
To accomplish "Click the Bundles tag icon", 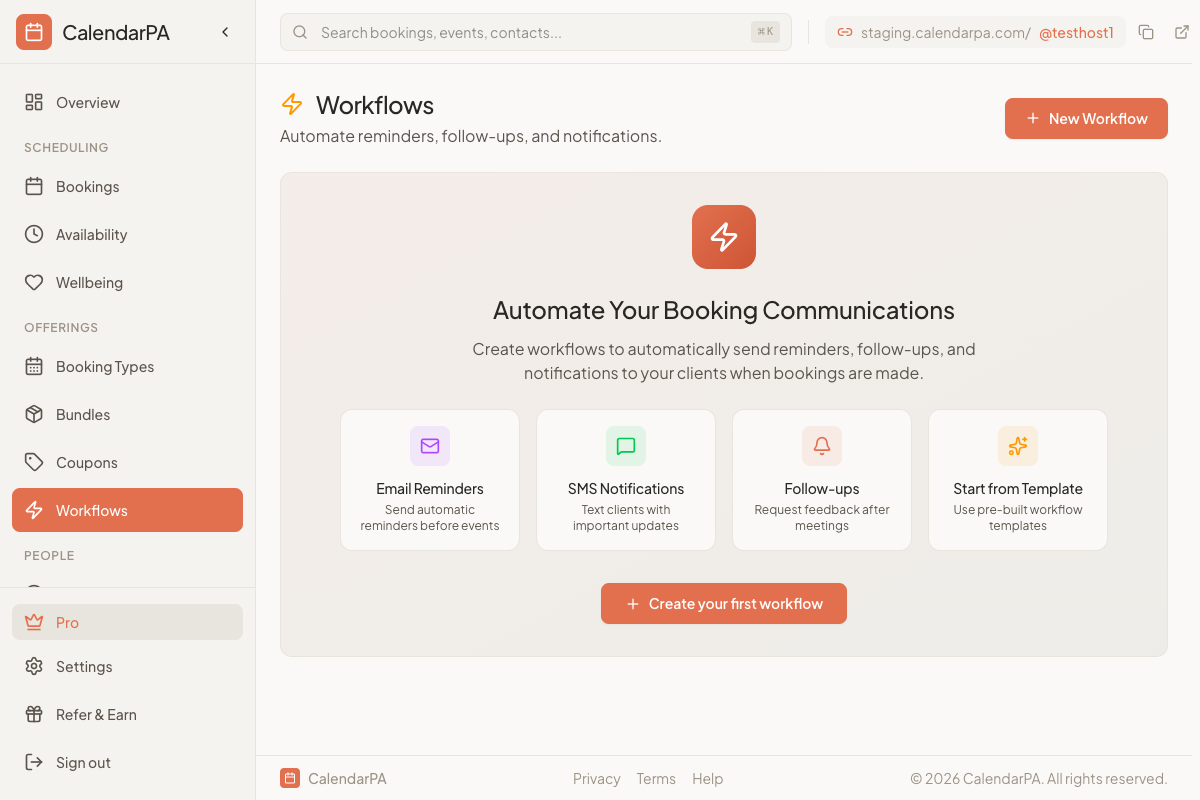I will click(x=33, y=414).
